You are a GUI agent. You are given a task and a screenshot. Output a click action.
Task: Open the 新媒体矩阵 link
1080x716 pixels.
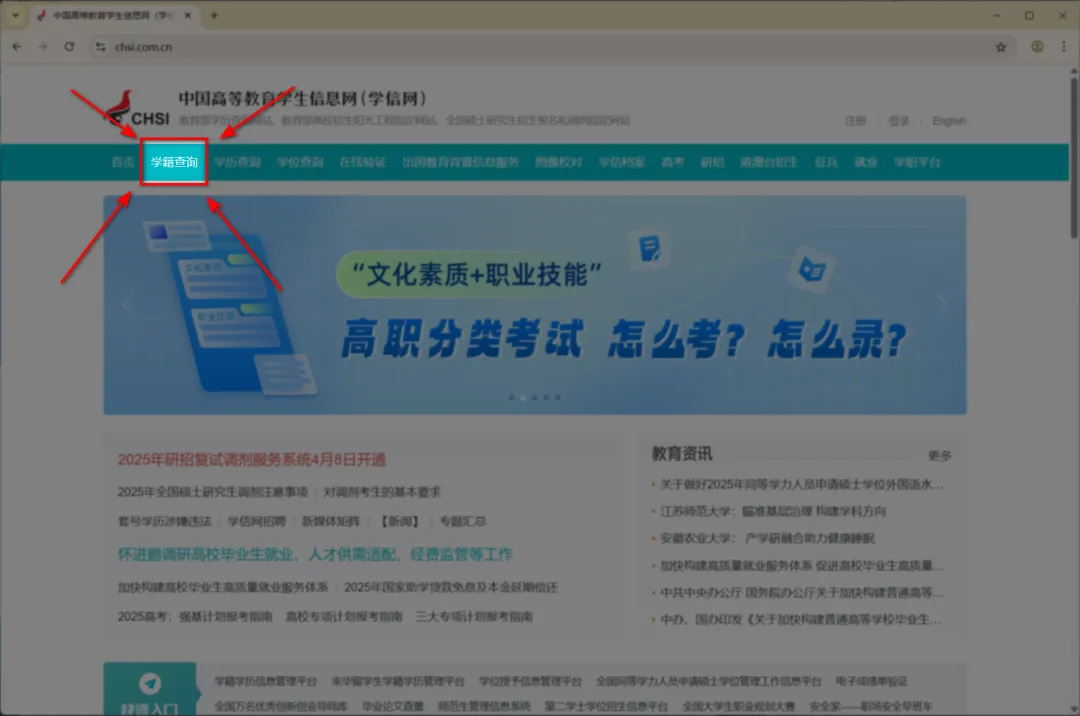point(331,521)
